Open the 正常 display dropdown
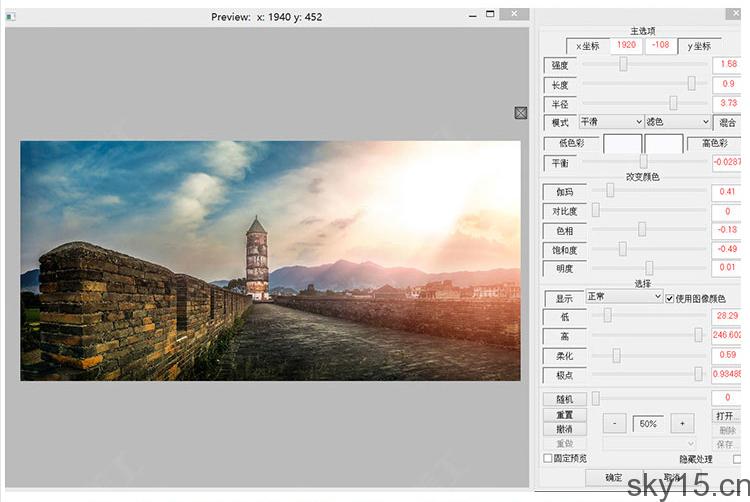Screen dimensions: 750x502 (624, 296)
